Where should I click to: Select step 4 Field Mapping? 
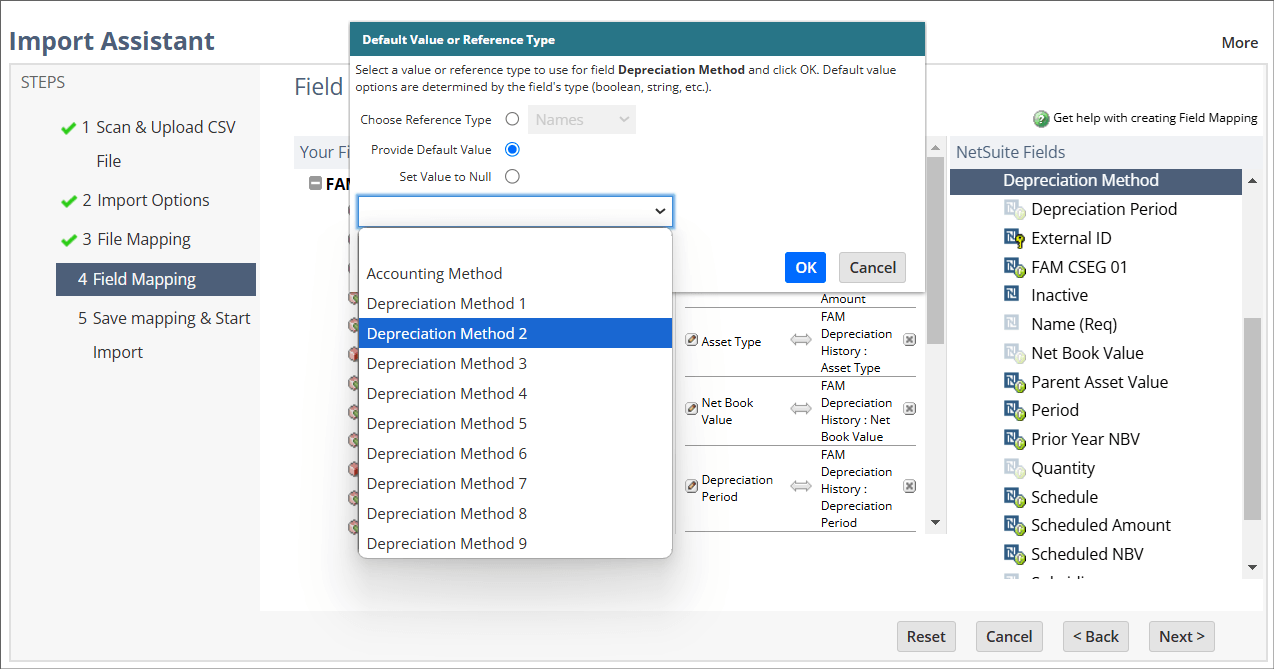[156, 279]
